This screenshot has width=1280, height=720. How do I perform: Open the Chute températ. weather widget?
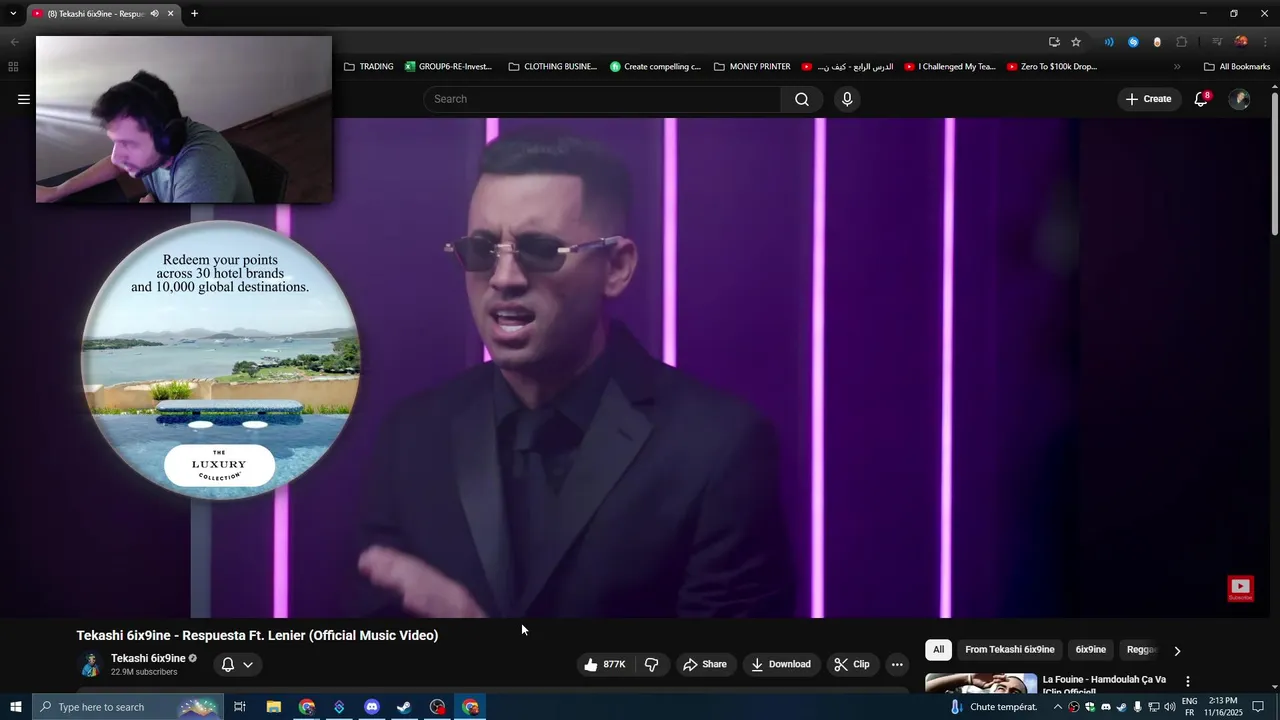pos(994,707)
